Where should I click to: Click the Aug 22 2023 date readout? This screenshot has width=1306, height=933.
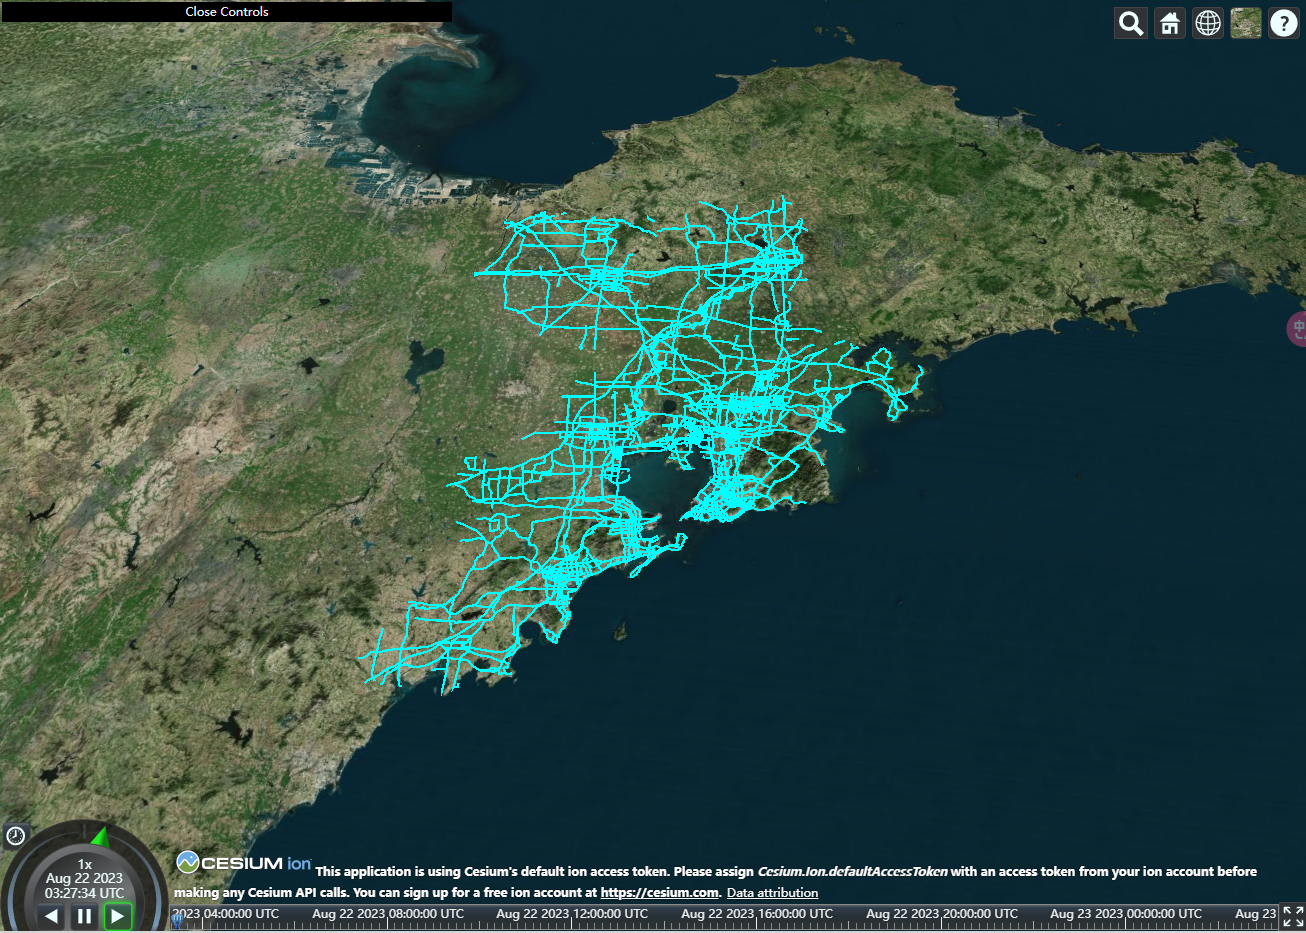coord(84,878)
